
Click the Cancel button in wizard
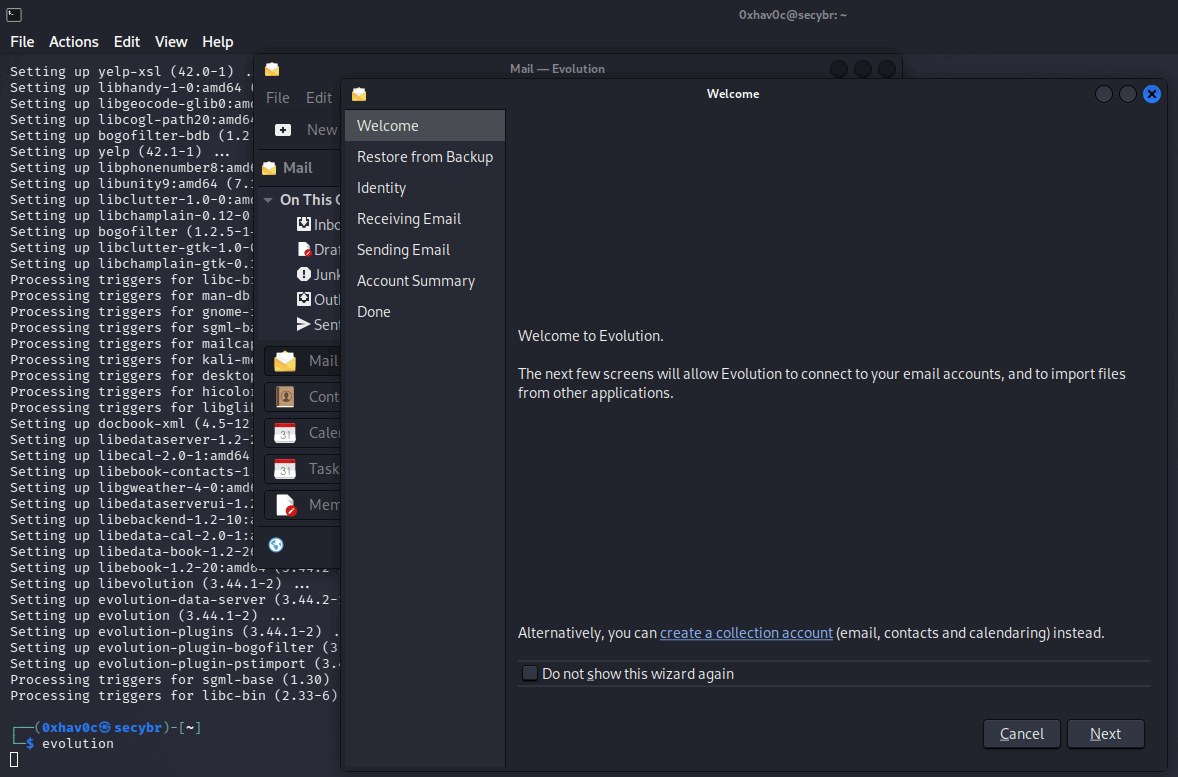[1021, 733]
